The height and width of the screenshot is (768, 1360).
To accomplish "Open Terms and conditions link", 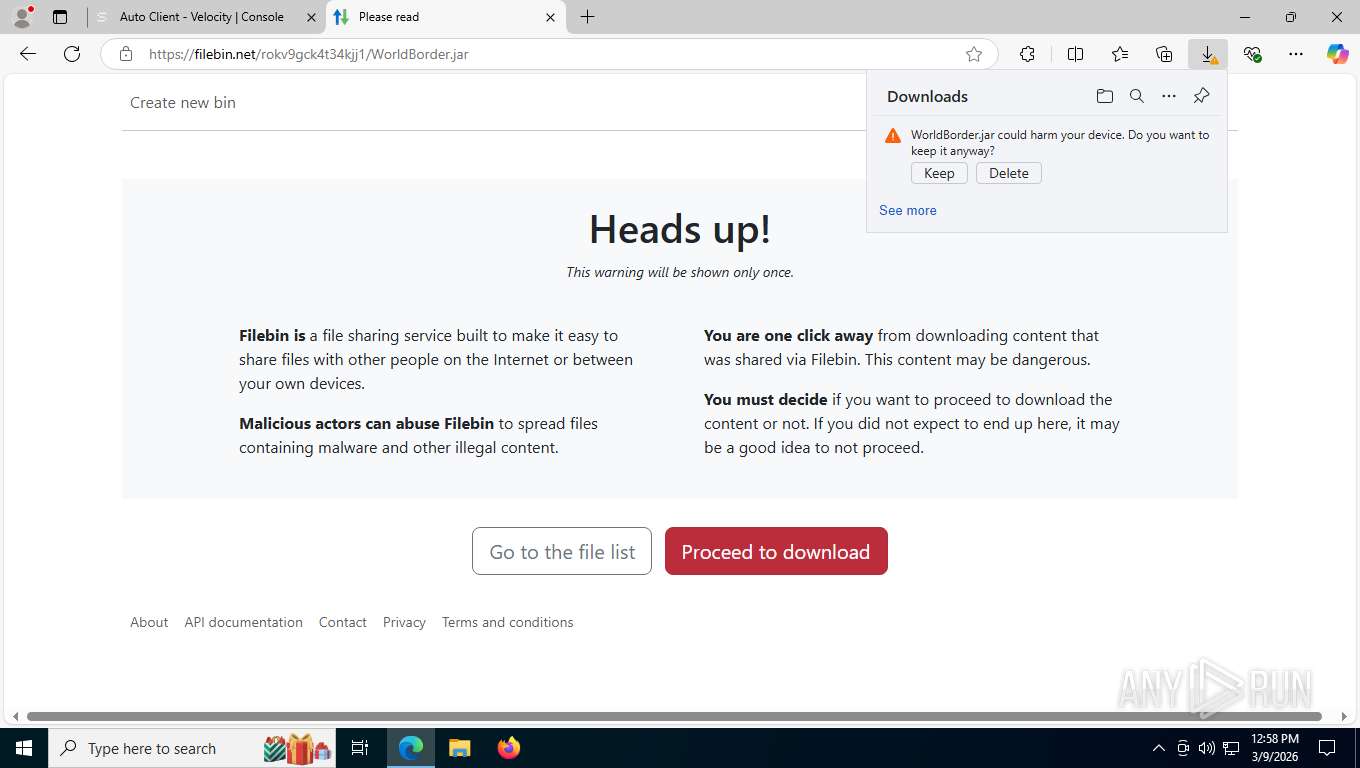I will click(x=508, y=622).
